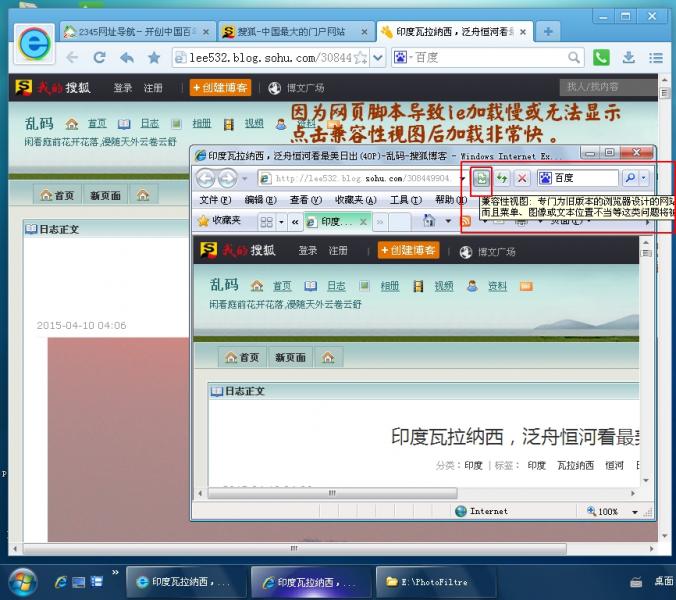The height and width of the screenshot is (600, 676).
Task: Click the IE search magnifier button
Action: pos(630,178)
